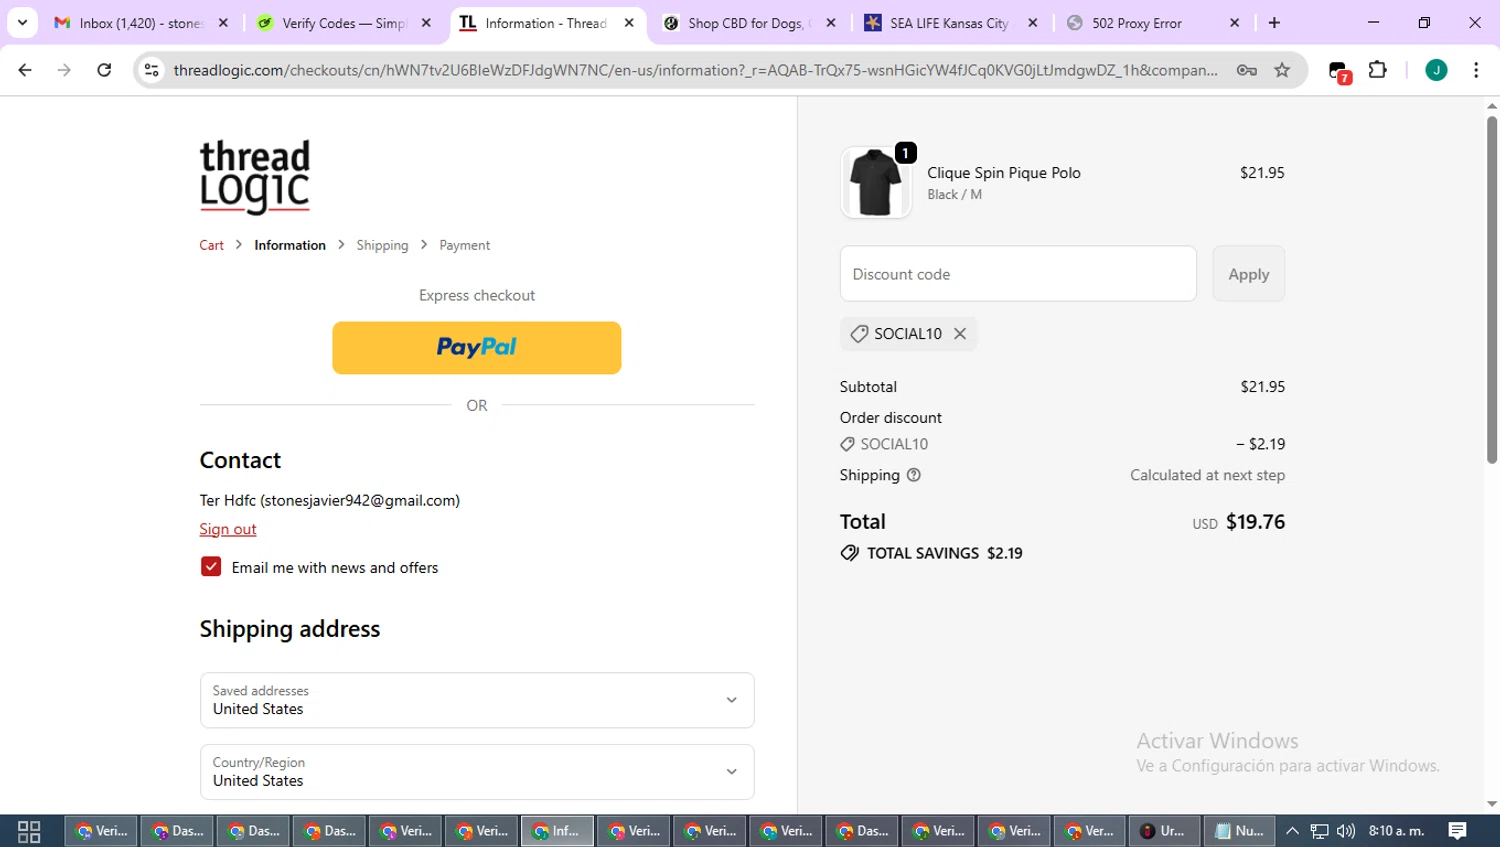
Task: Go back to Cart via breadcrumb
Action: [212, 245]
